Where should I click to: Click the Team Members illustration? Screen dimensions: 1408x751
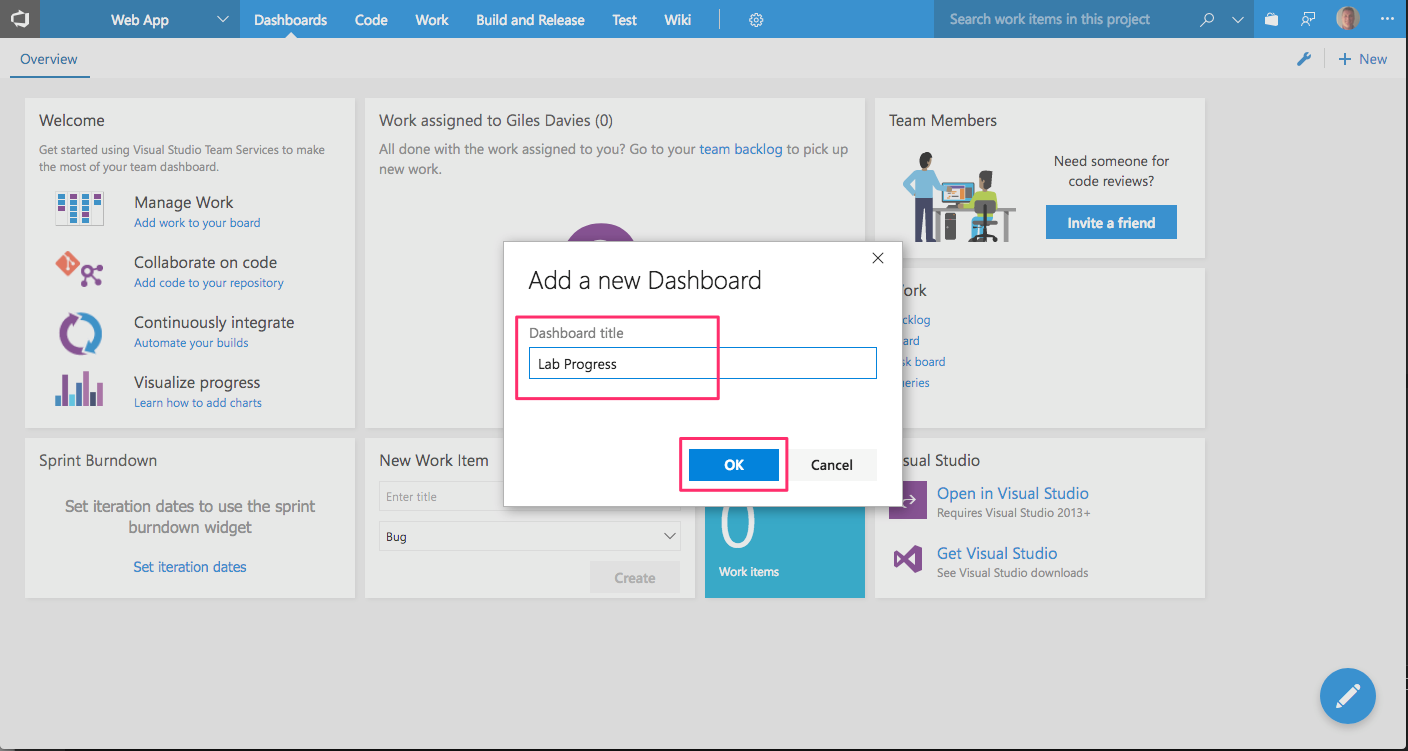(x=959, y=196)
